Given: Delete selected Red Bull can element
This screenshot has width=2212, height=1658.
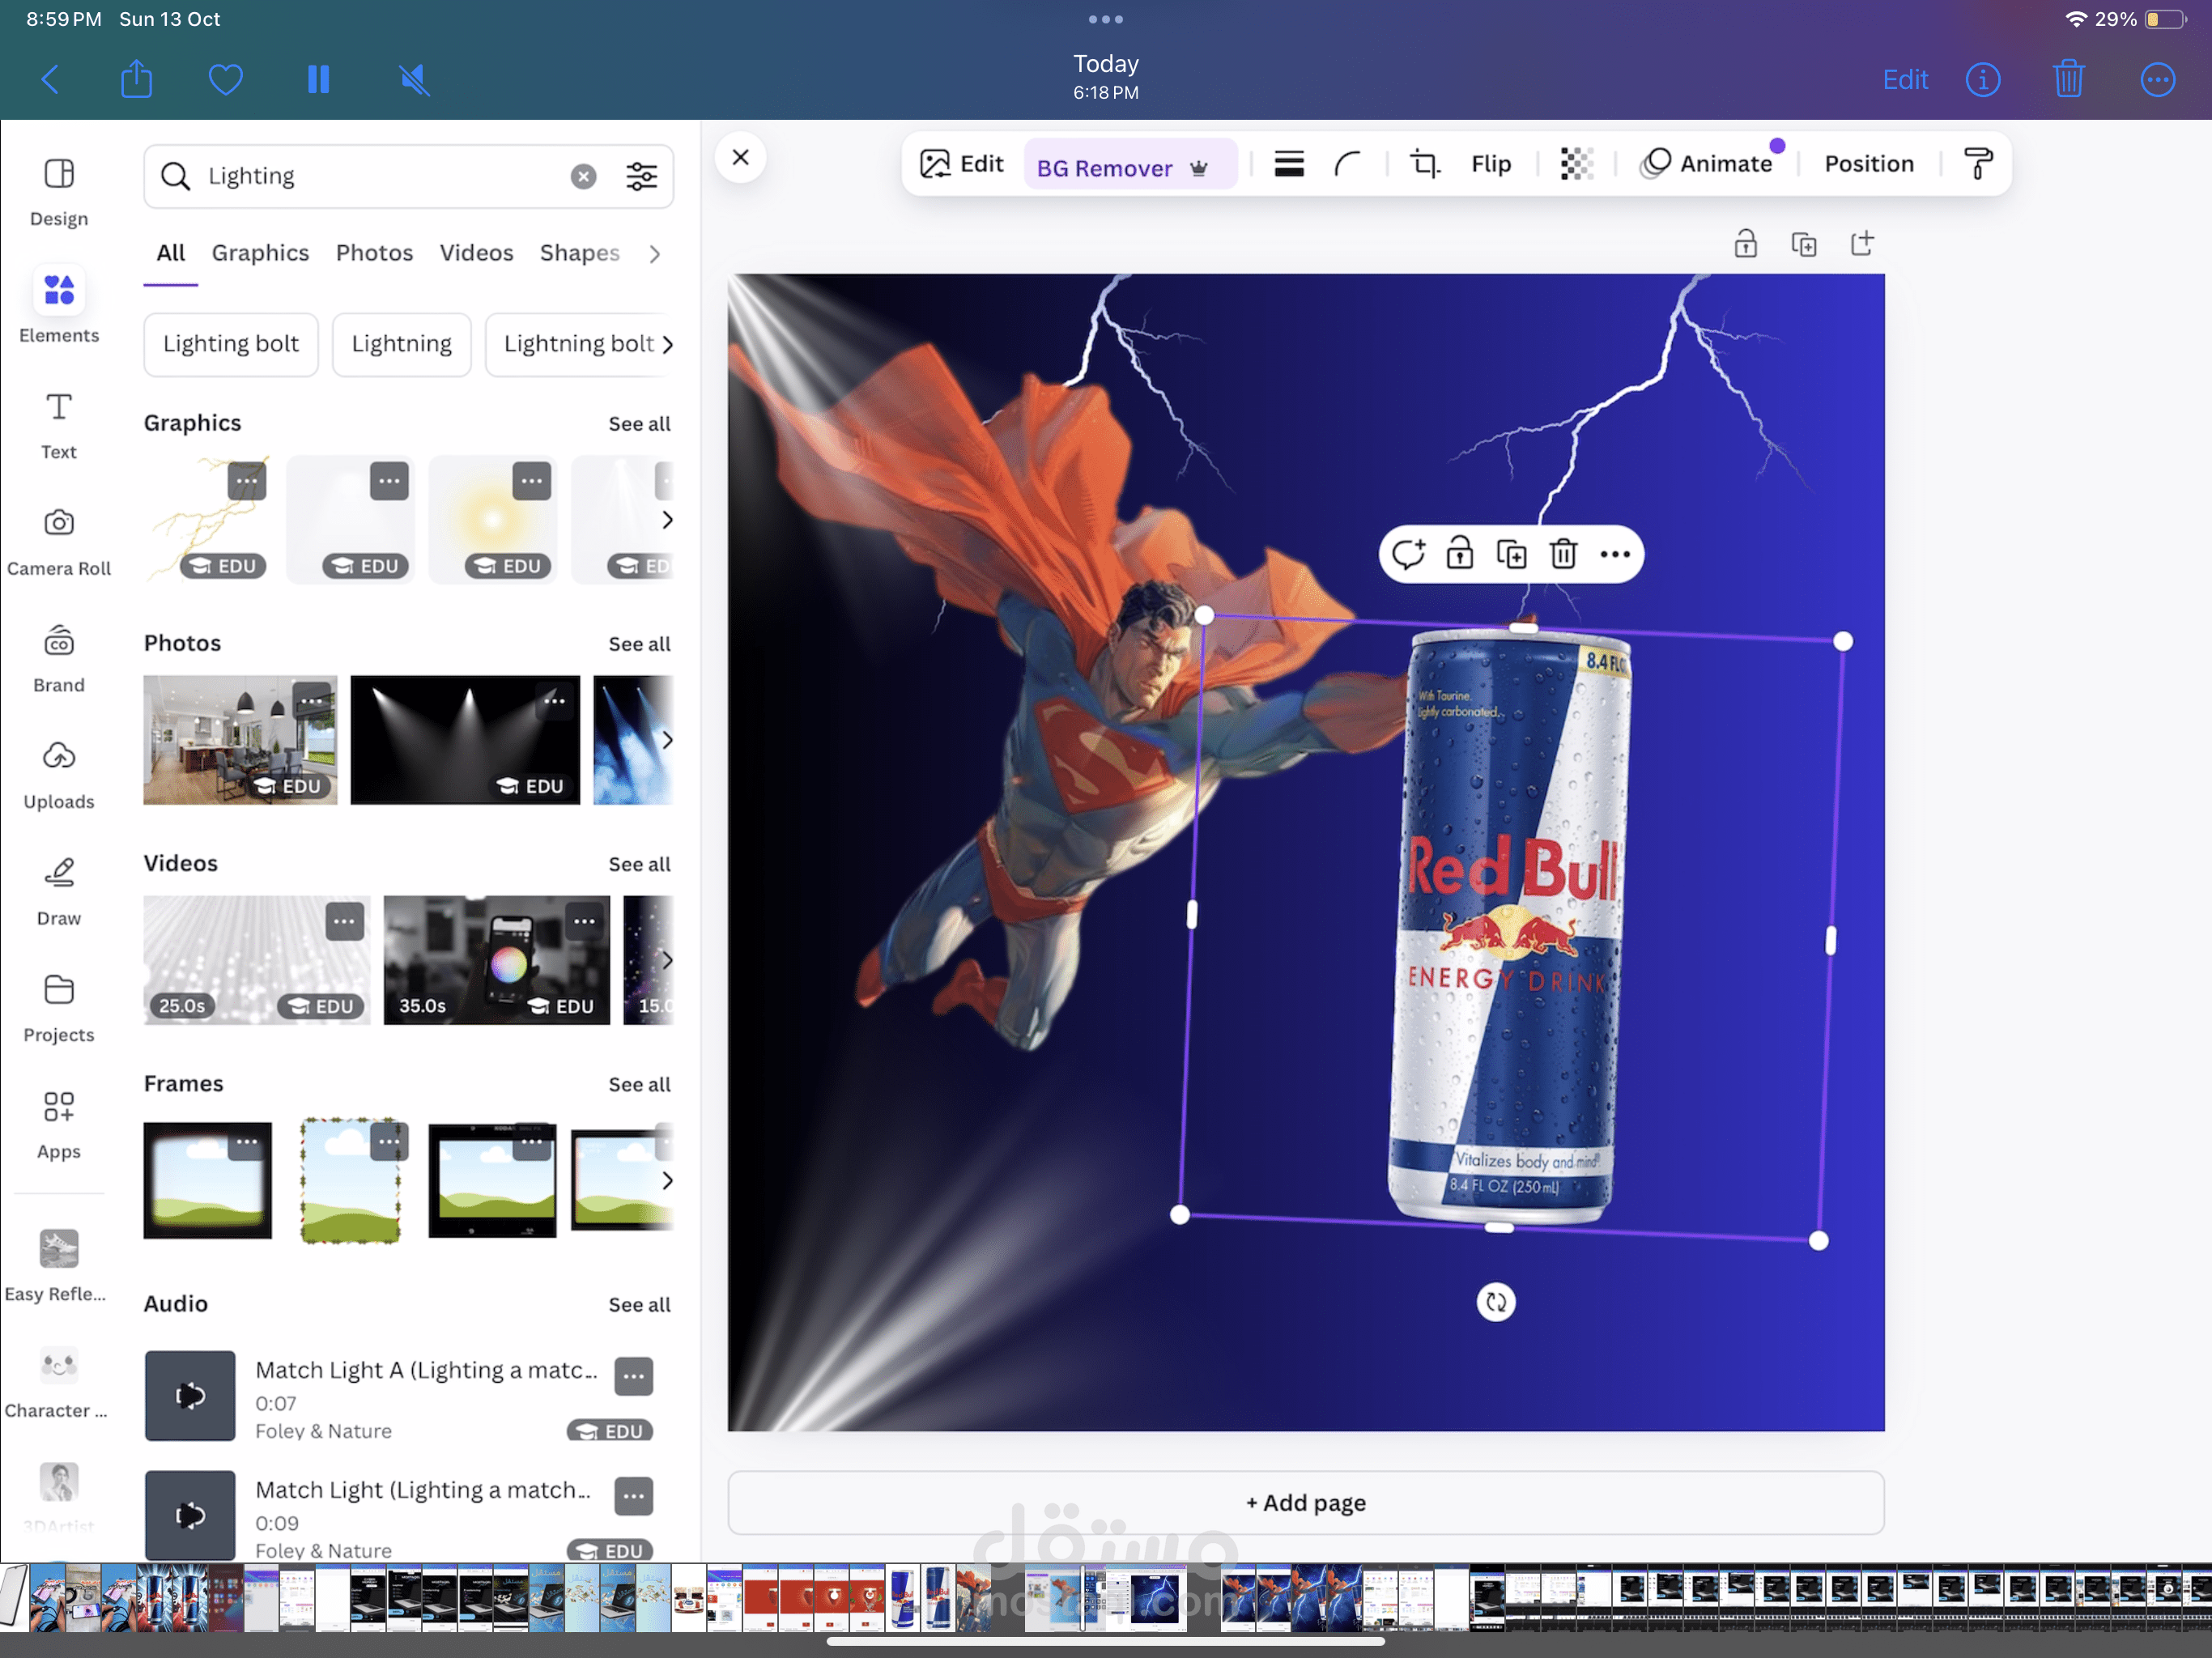Looking at the screenshot, I should coord(1563,553).
